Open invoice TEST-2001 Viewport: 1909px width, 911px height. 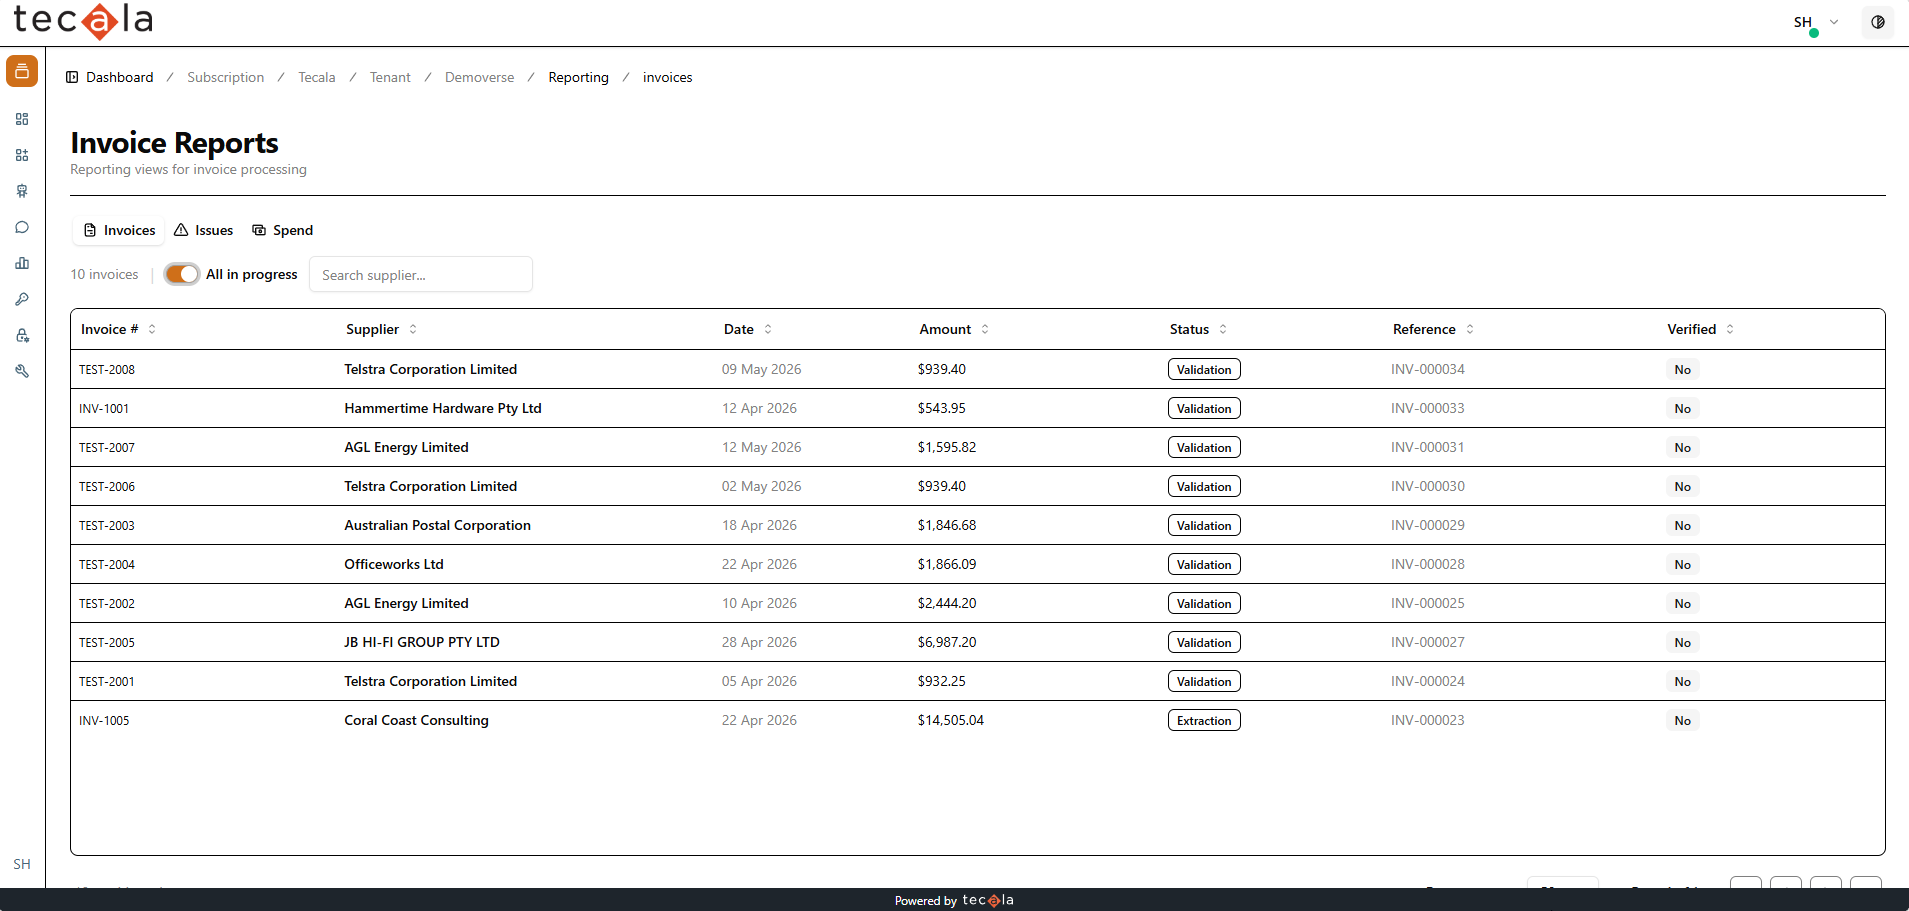(x=107, y=681)
